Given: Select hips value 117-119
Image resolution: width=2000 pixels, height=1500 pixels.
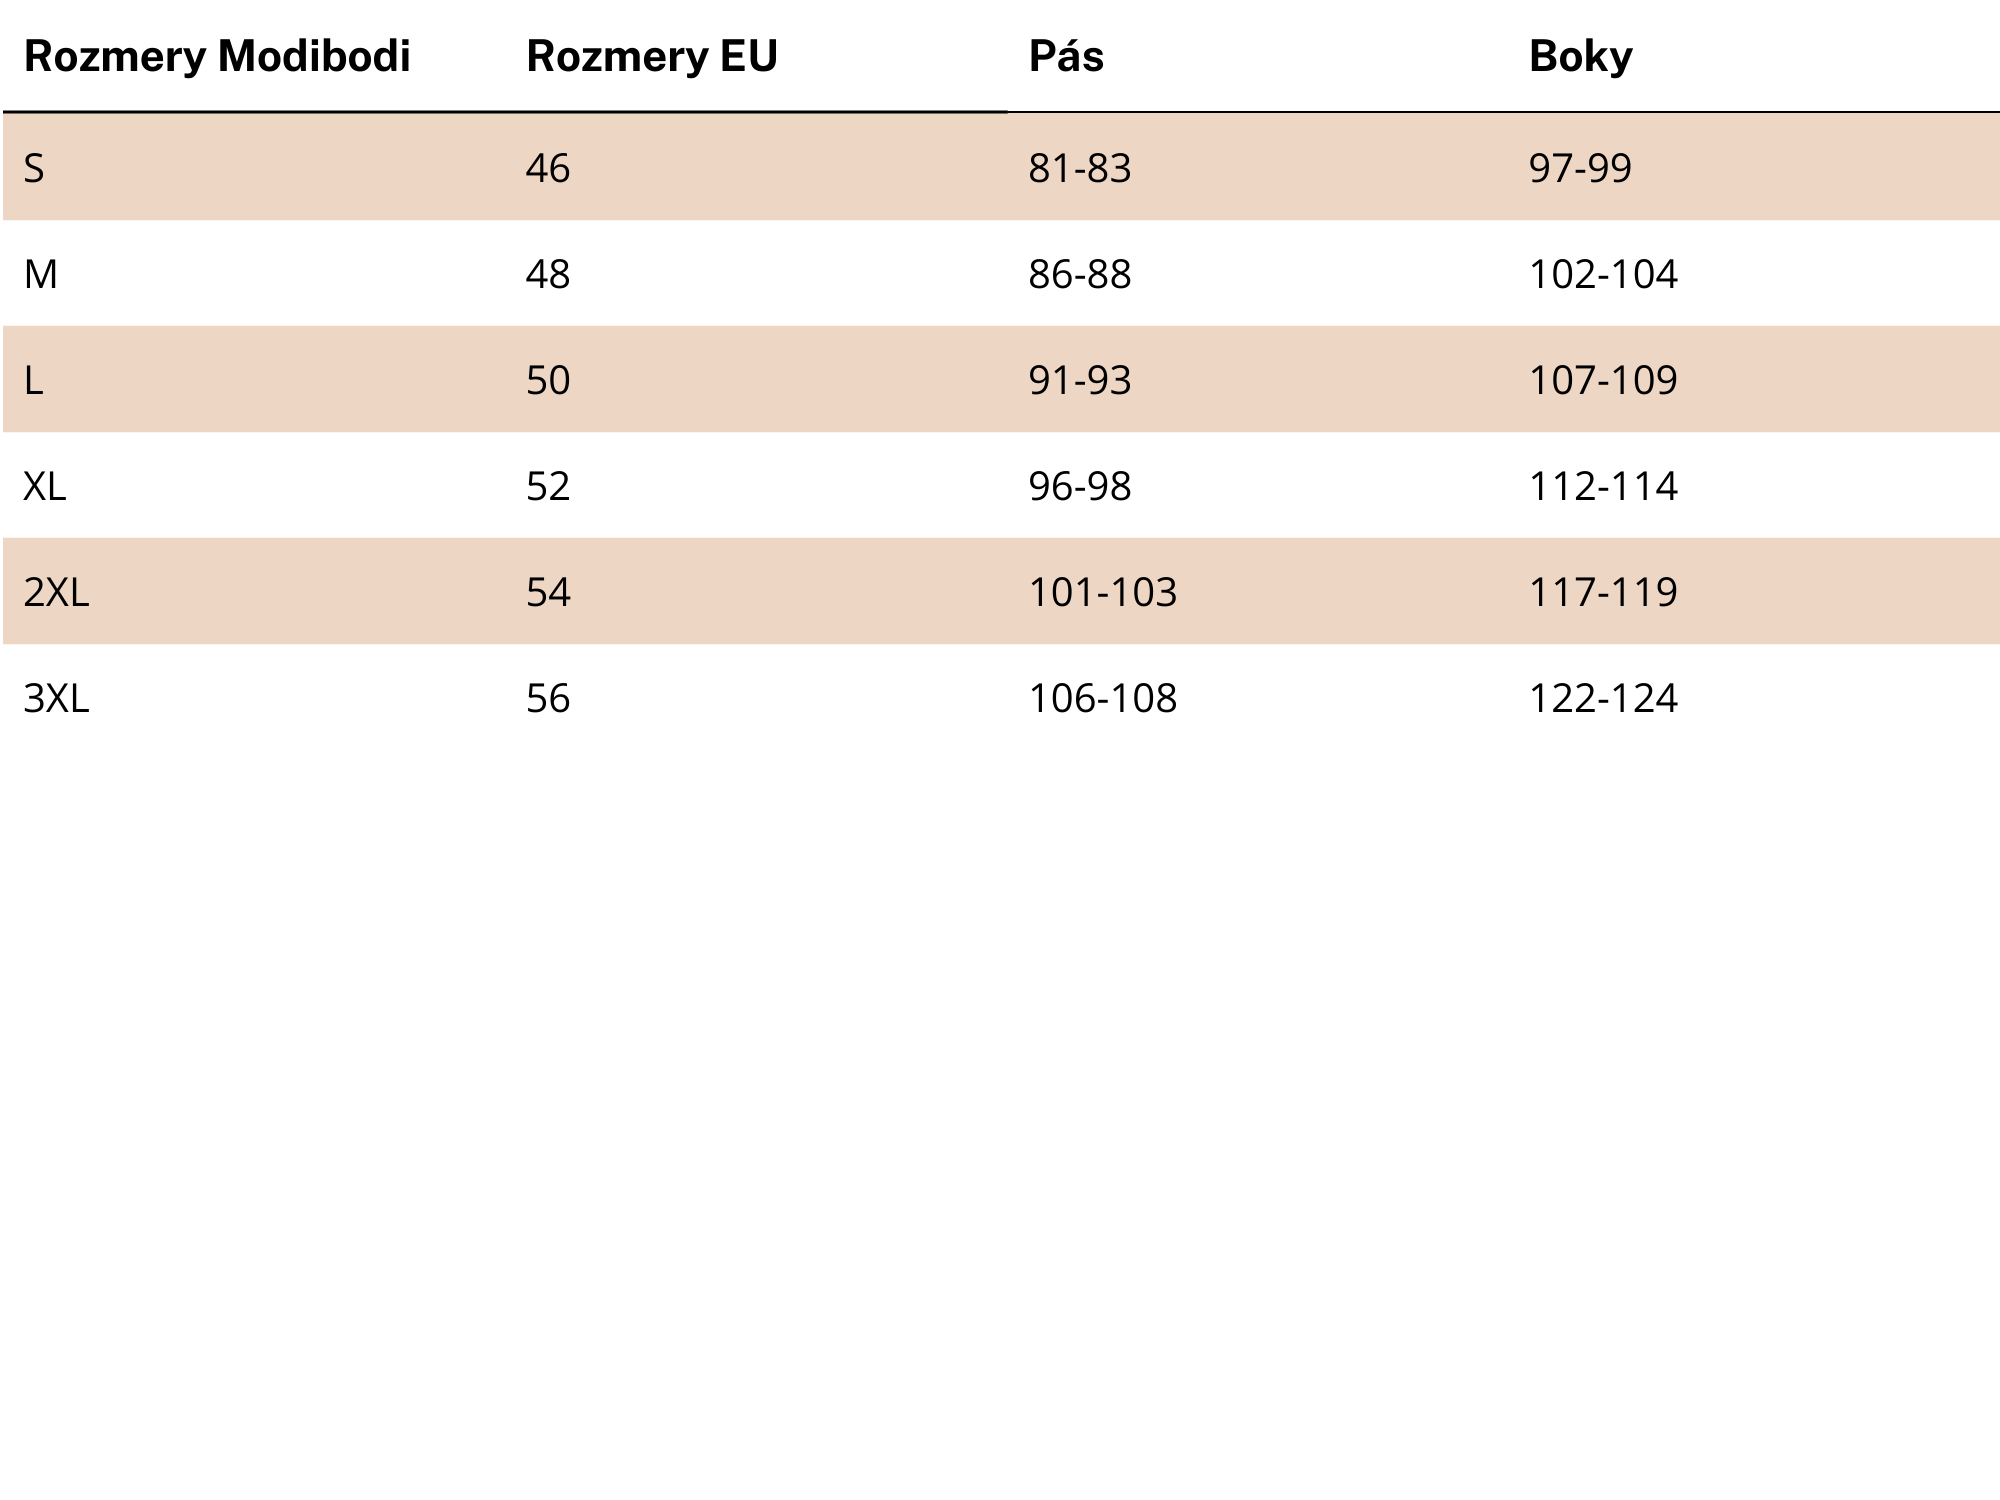Looking at the screenshot, I should [x=1603, y=592].
